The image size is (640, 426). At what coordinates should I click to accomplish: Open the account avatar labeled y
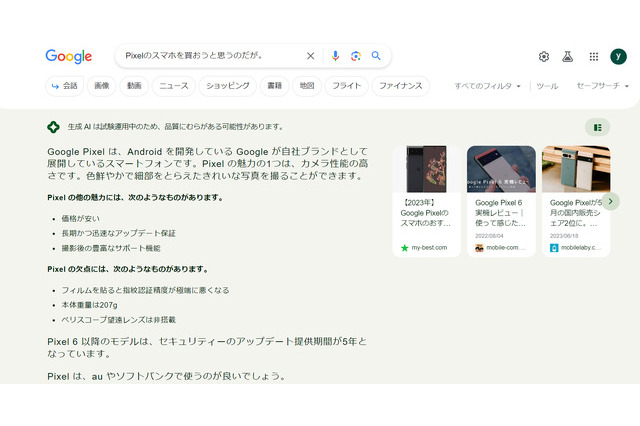pyautogui.click(x=618, y=56)
